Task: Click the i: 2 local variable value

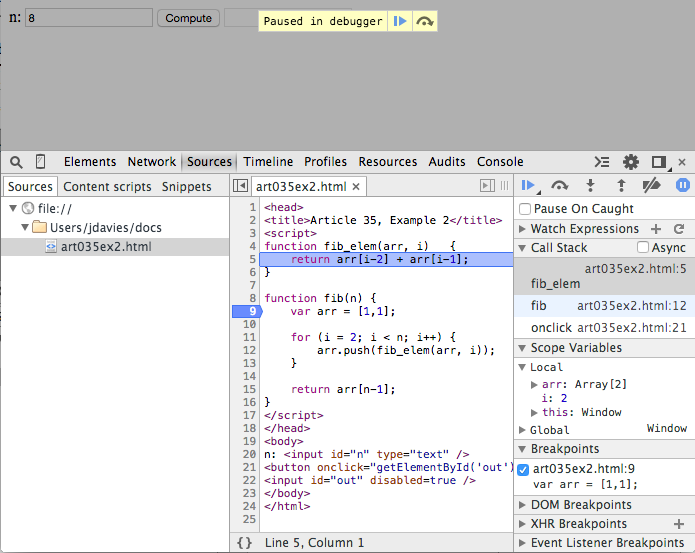Action: 564,398
